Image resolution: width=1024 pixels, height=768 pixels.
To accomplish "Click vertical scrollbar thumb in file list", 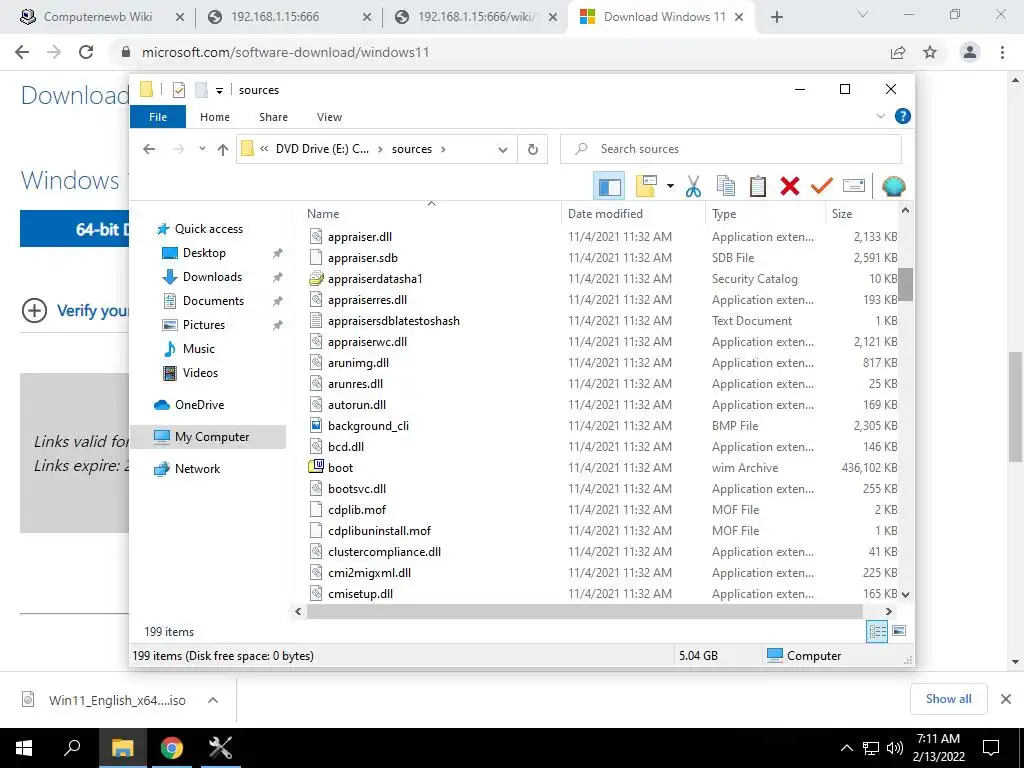I will [905, 284].
